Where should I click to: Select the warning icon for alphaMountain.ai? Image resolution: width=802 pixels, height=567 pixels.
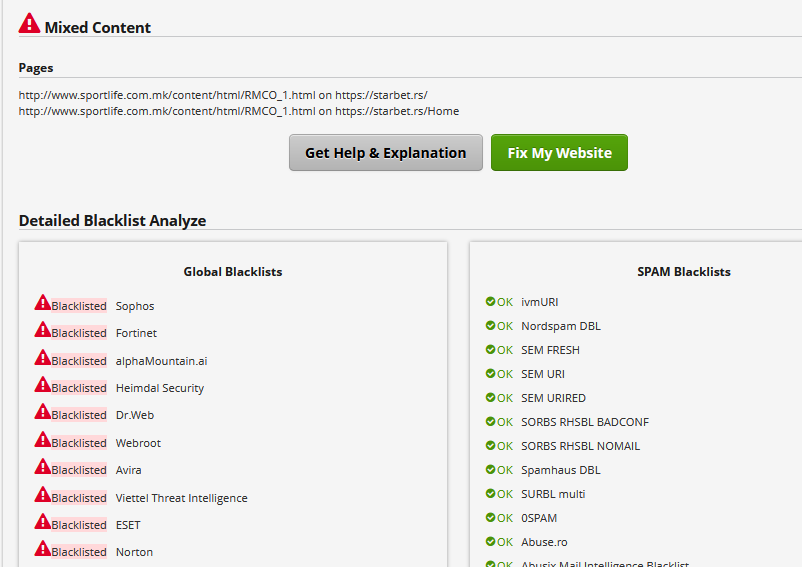[x=42, y=357]
